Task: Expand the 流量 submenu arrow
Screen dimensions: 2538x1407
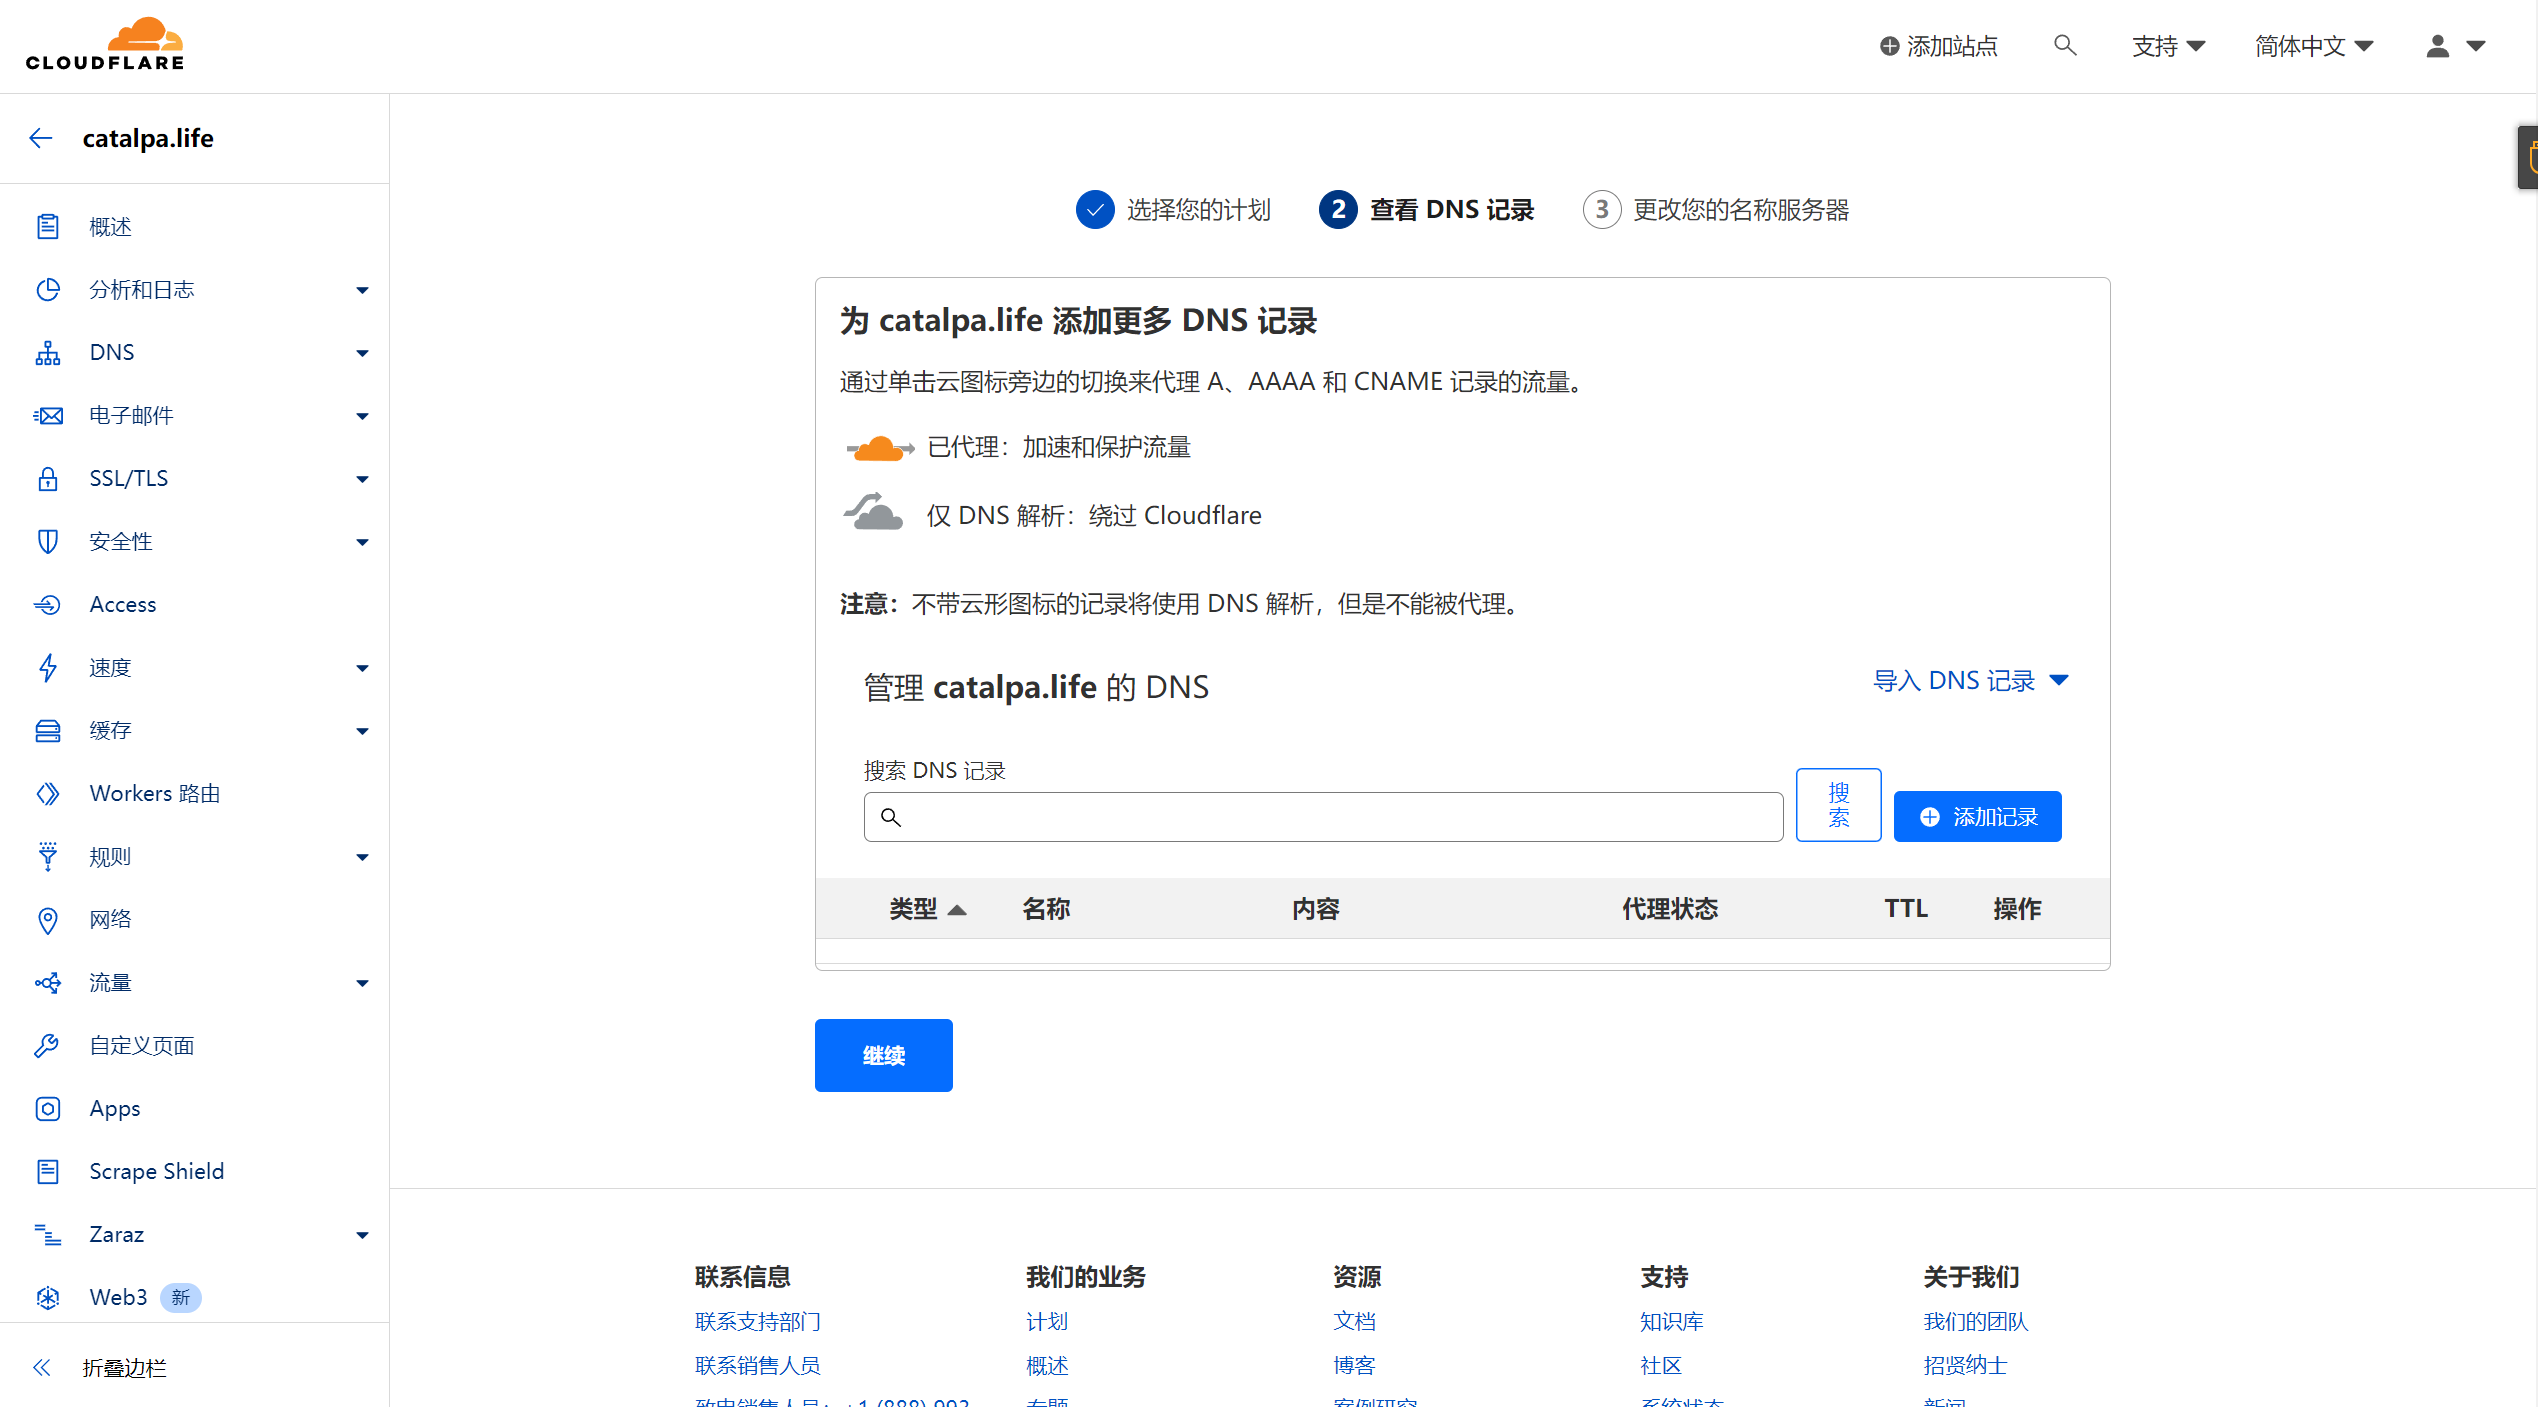Action: 362,984
